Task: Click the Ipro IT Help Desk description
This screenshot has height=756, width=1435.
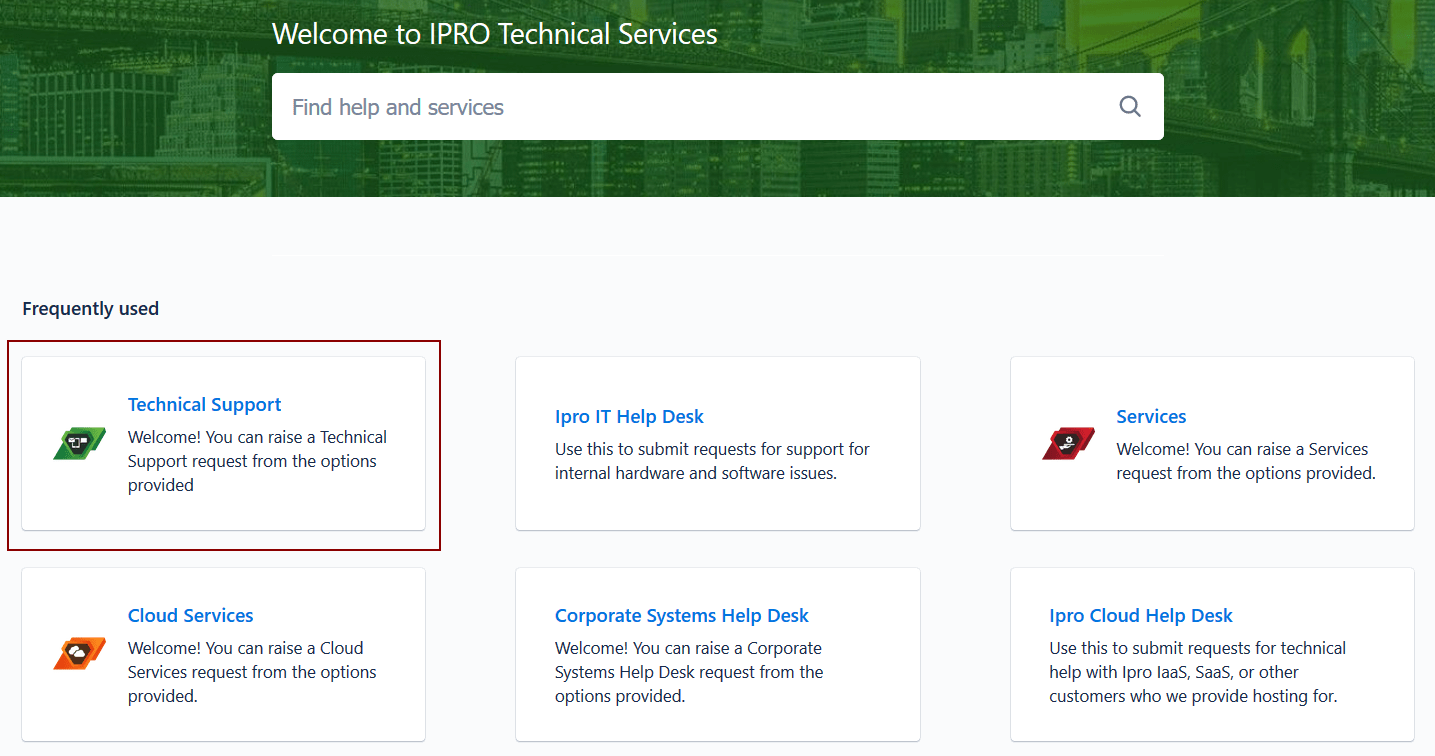Action: (712, 461)
